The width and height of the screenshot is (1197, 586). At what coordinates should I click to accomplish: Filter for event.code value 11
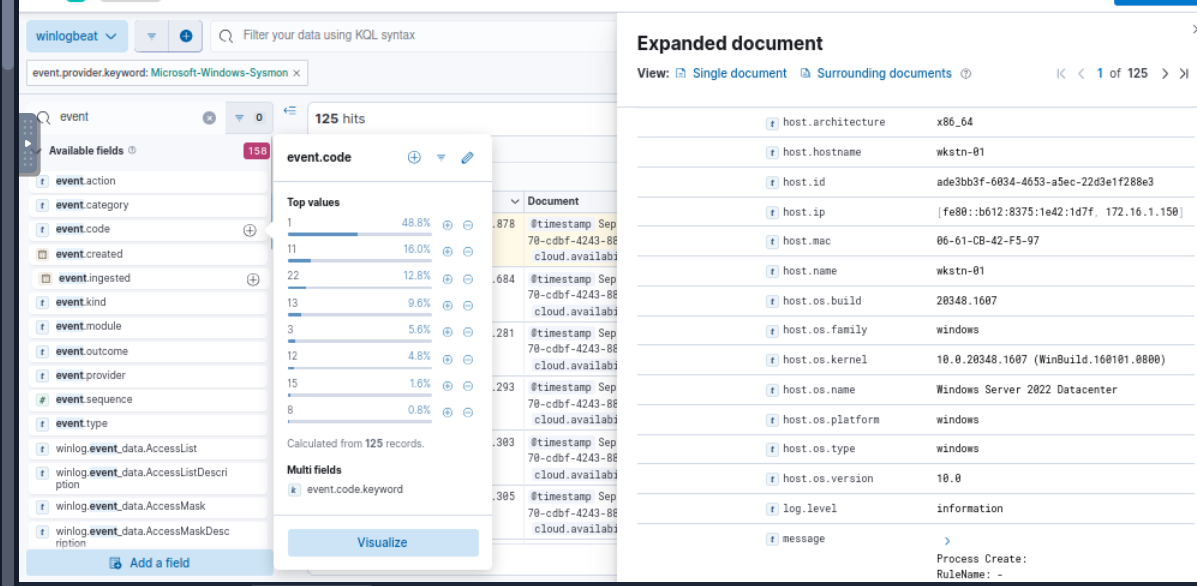point(448,251)
